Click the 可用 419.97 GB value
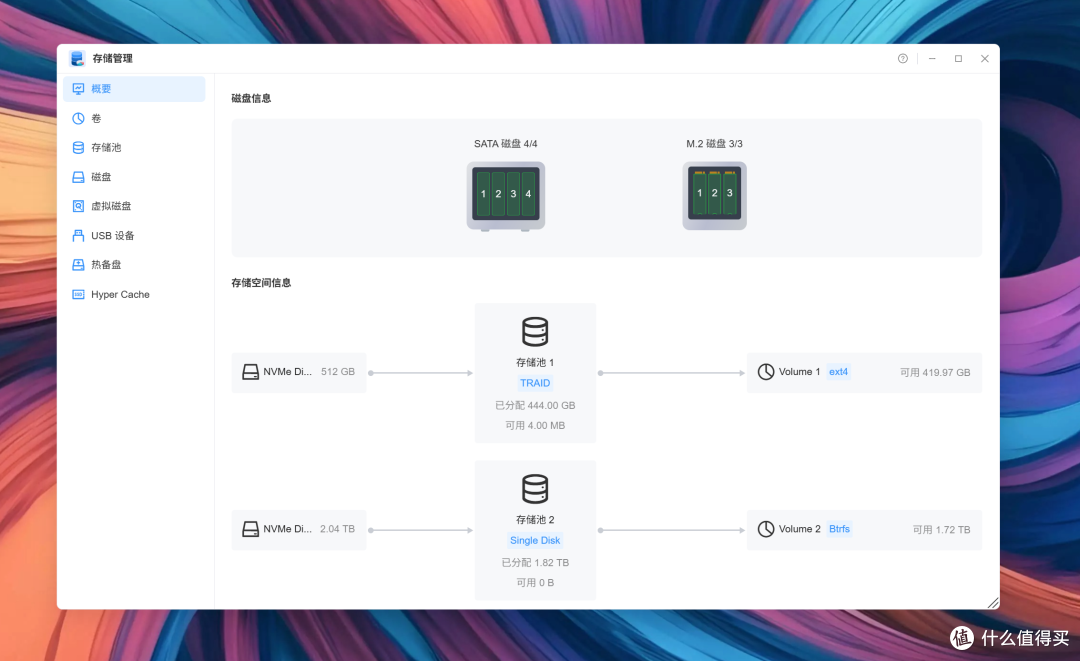 click(x=935, y=373)
